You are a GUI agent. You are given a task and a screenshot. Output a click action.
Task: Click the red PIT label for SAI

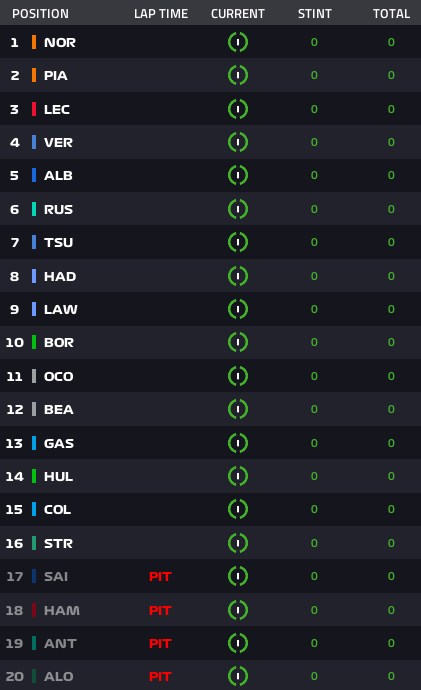tap(160, 576)
